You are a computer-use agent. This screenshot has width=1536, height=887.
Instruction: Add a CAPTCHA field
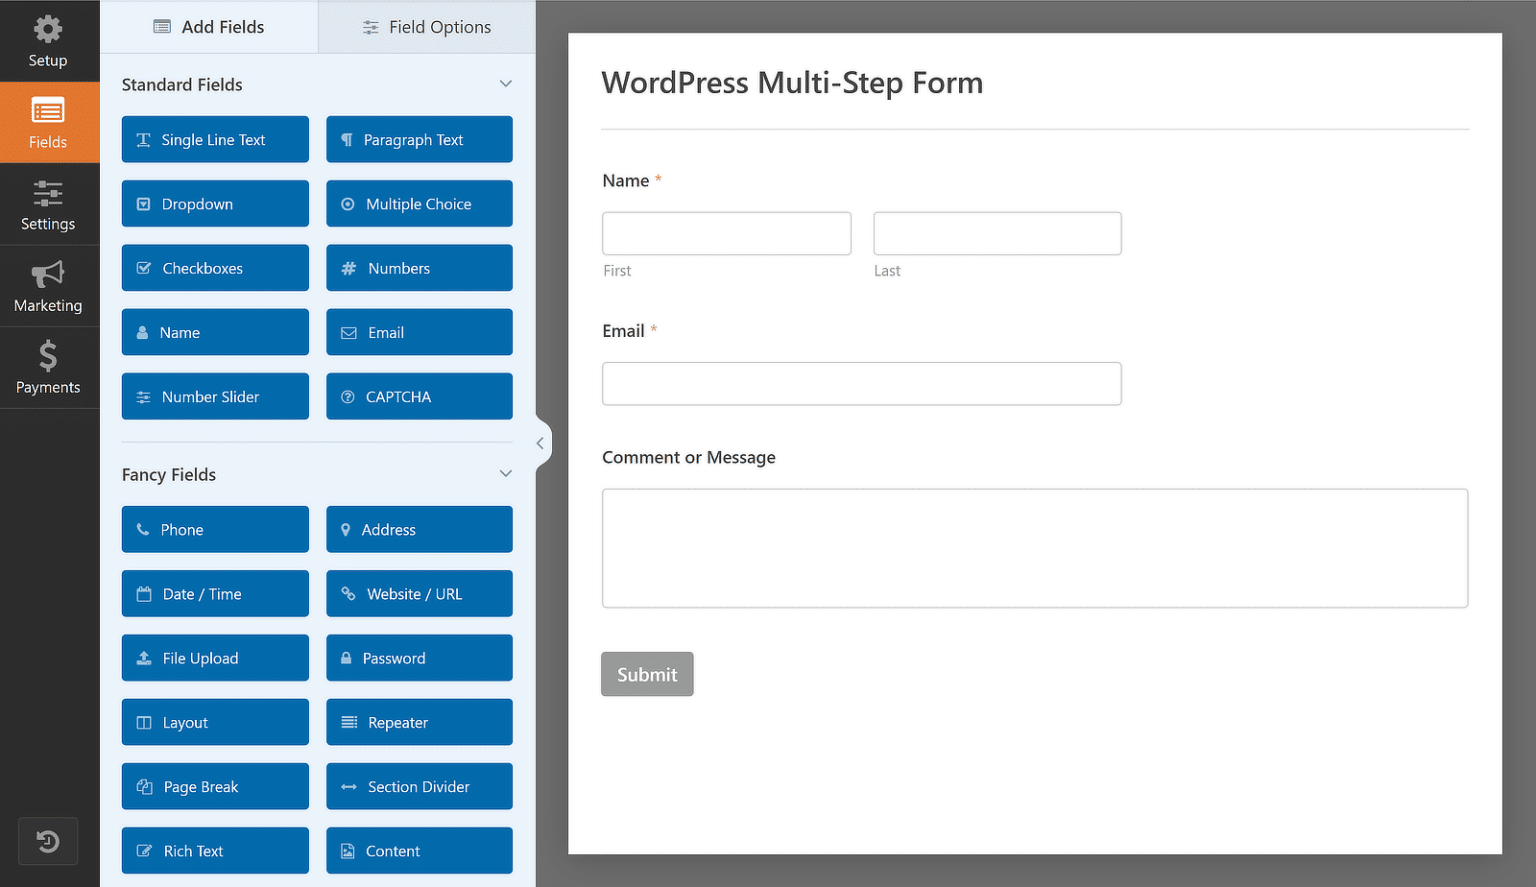(419, 396)
